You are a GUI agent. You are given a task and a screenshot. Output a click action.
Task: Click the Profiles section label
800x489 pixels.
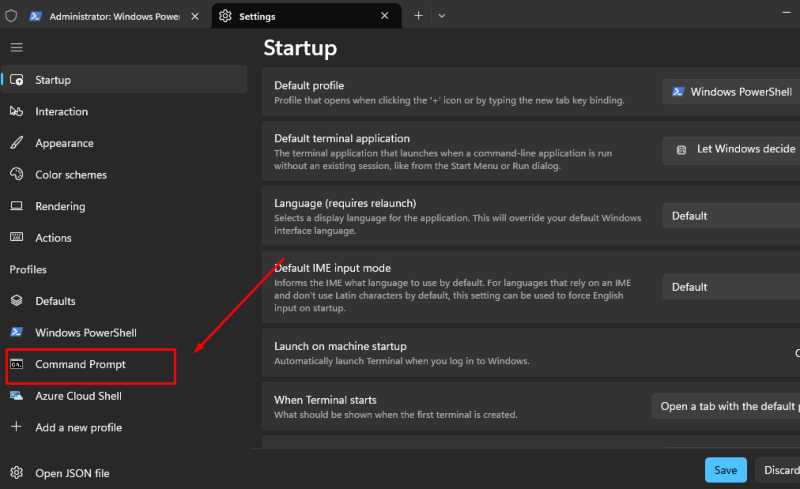[28, 270]
